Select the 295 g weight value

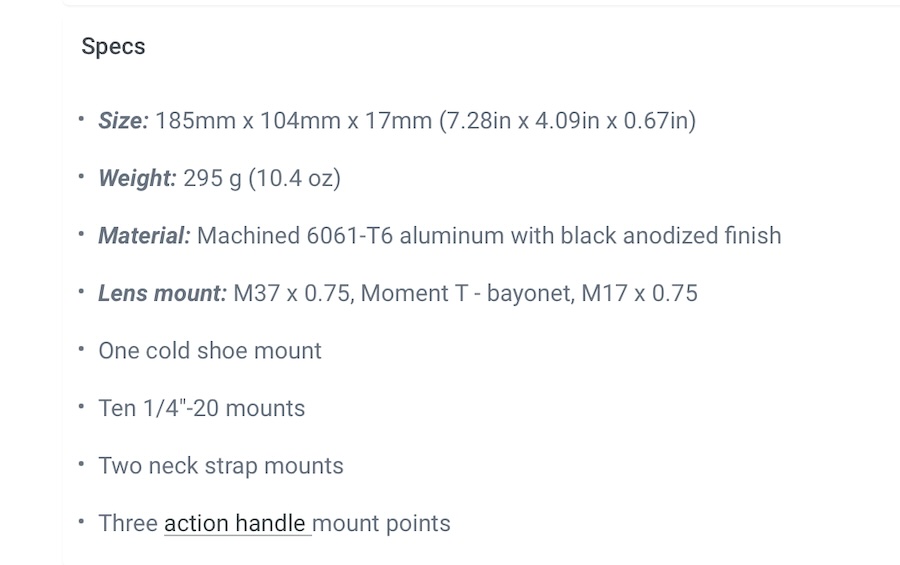(x=212, y=178)
